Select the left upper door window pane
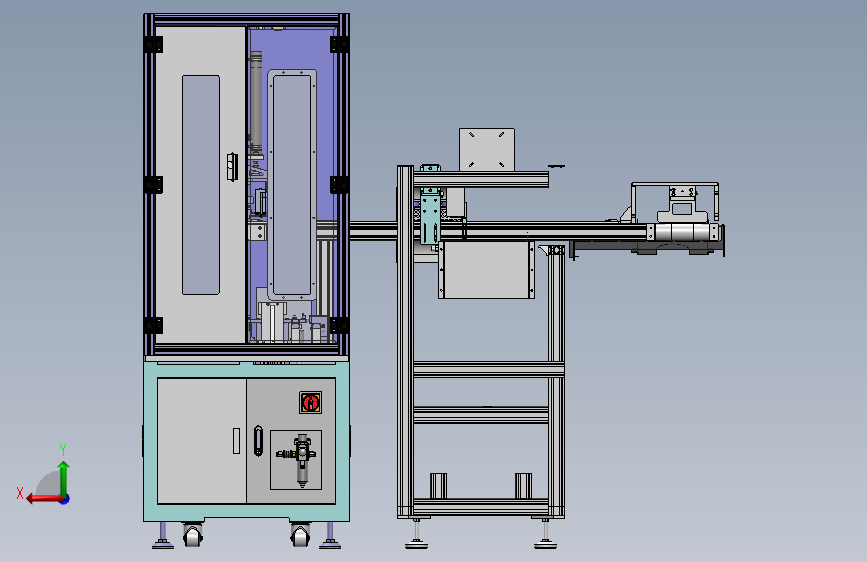This screenshot has height=562, width=867. pos(201,185)
